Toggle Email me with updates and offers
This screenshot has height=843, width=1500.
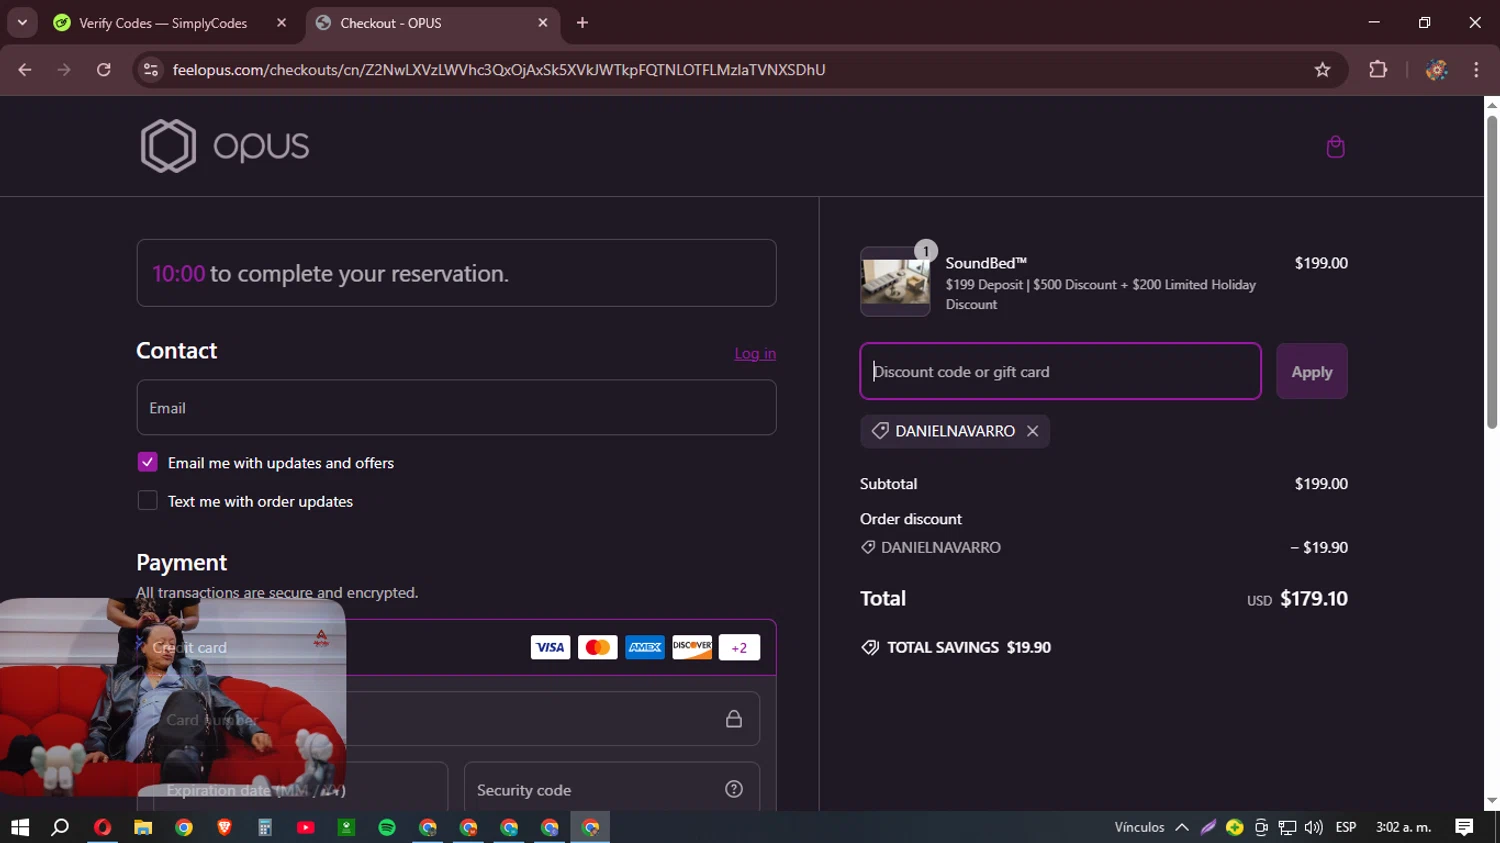click(x=147, y=462)
